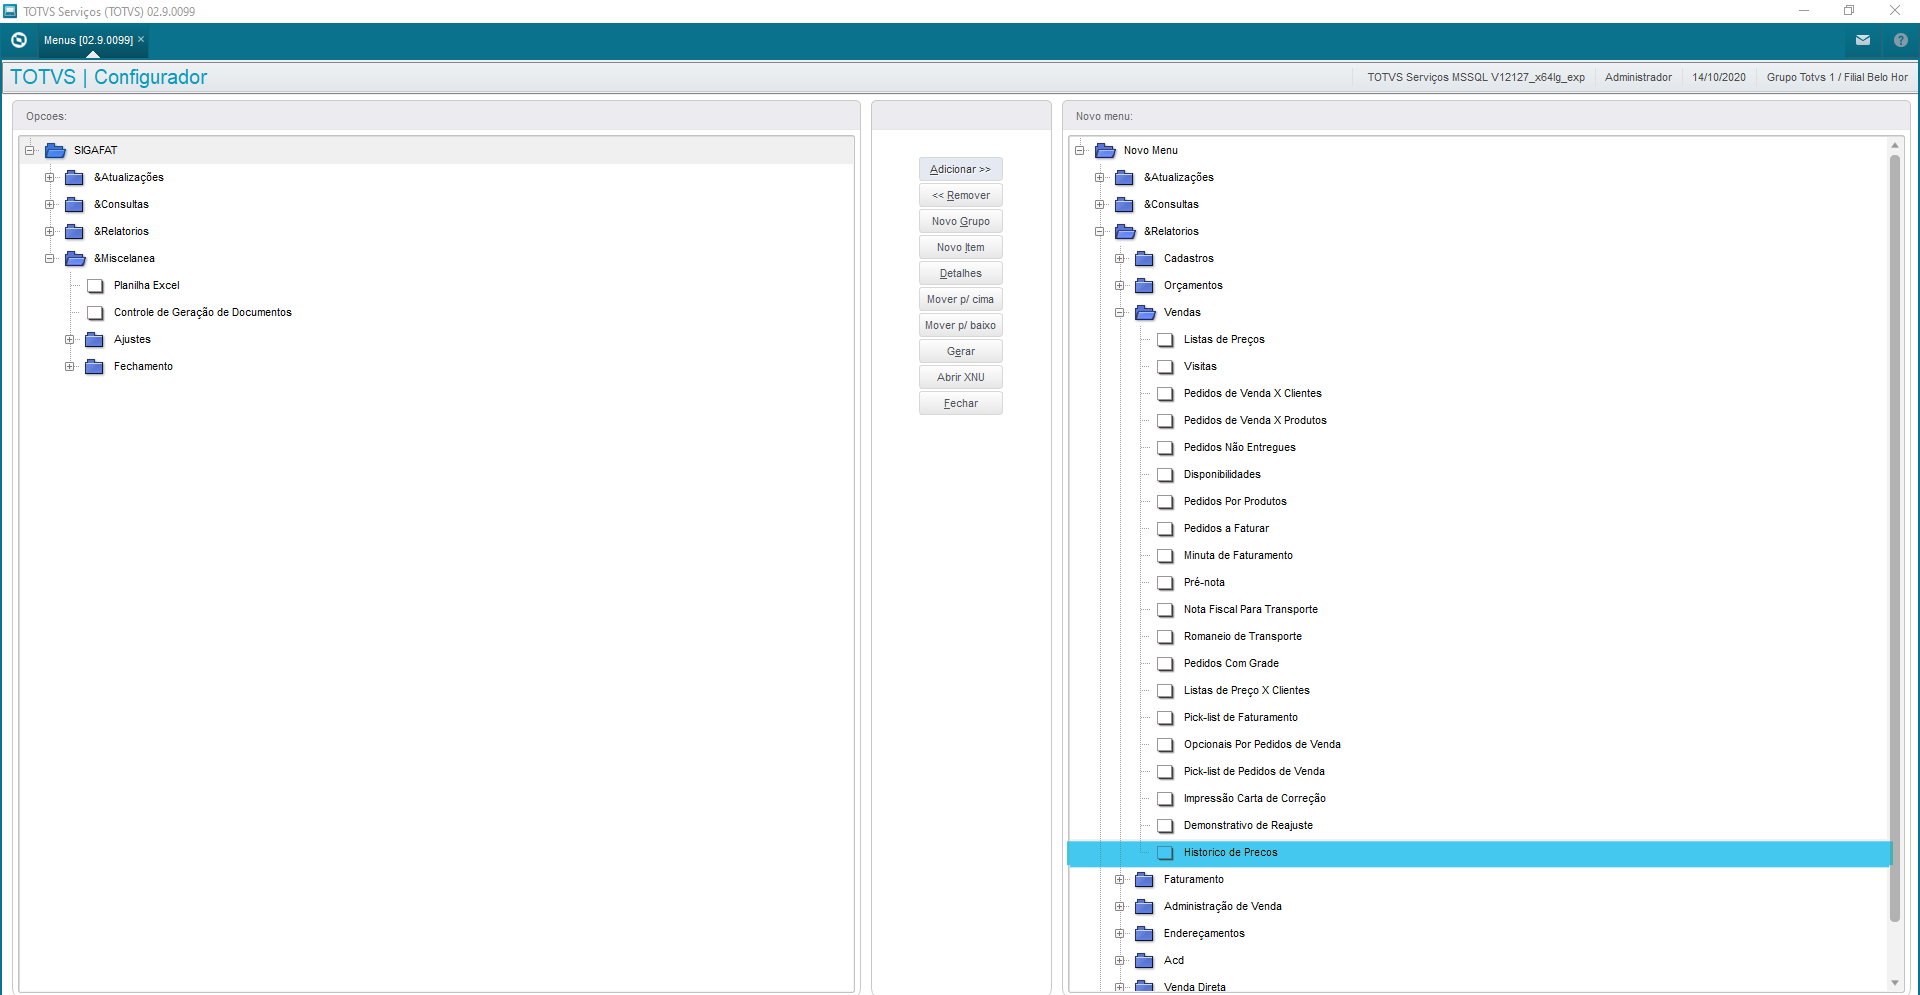Screen dimensions: 1920x995
Task: Expand &Atualizações in the Opcoes tree
Action: pos(50,178)
